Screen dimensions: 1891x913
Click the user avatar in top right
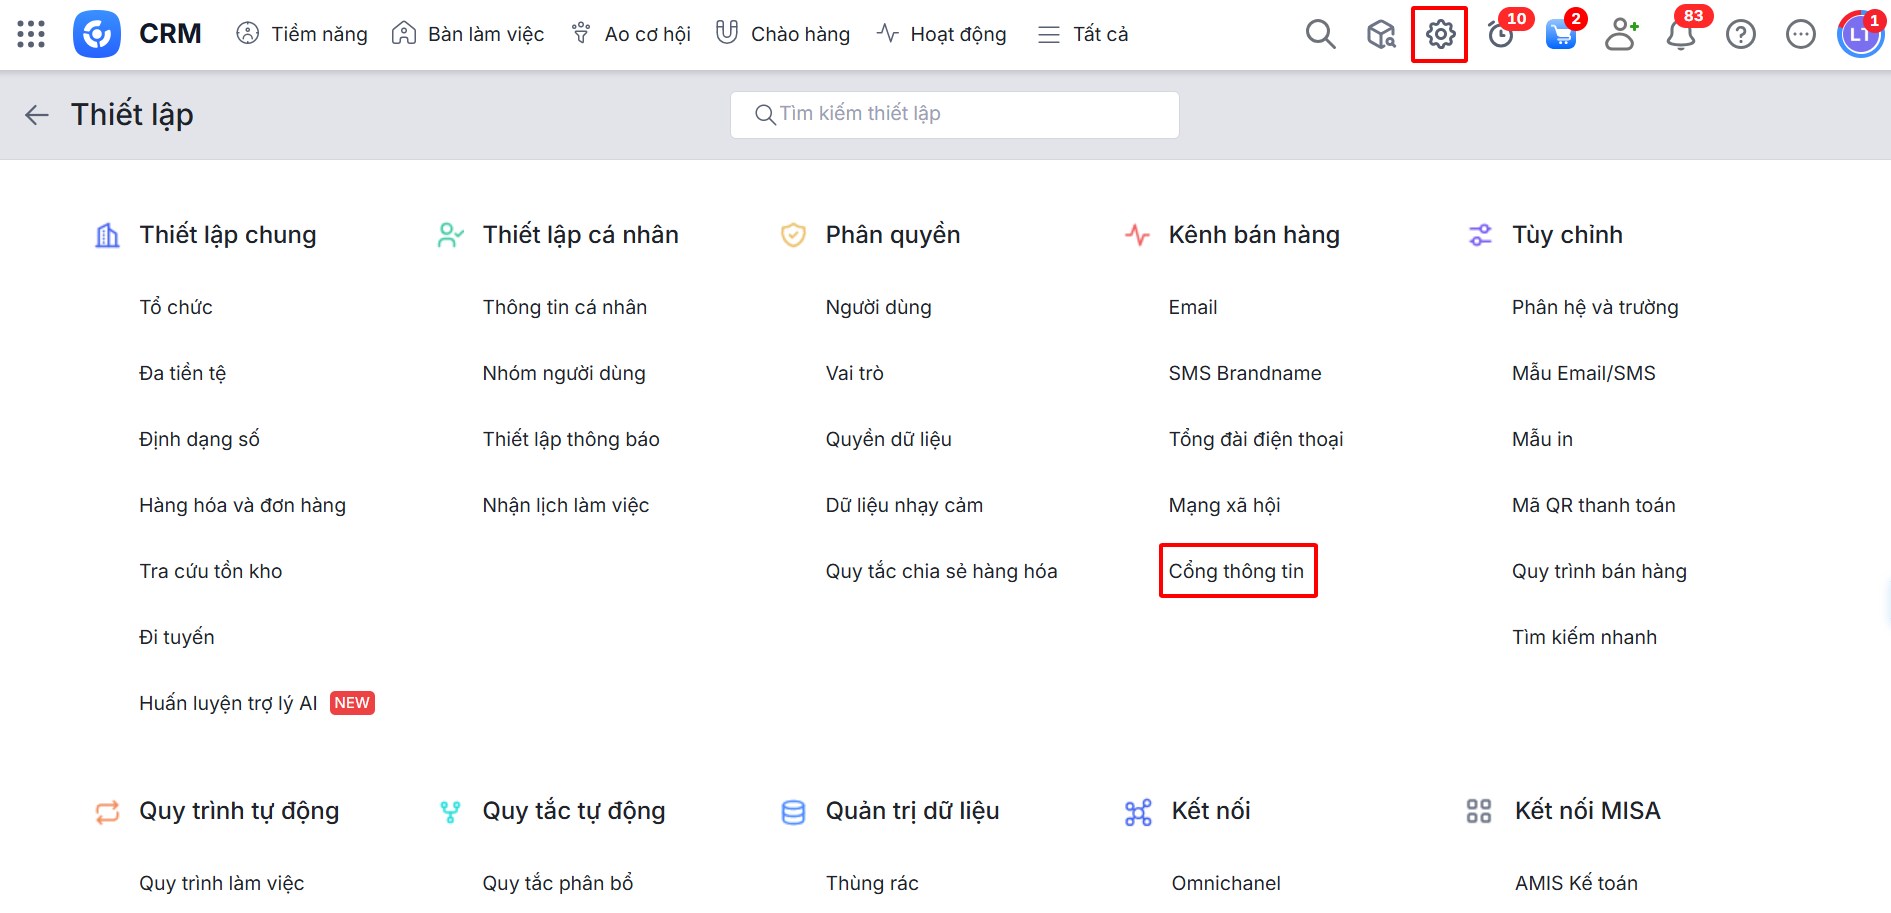click(x=1859, y=35)
